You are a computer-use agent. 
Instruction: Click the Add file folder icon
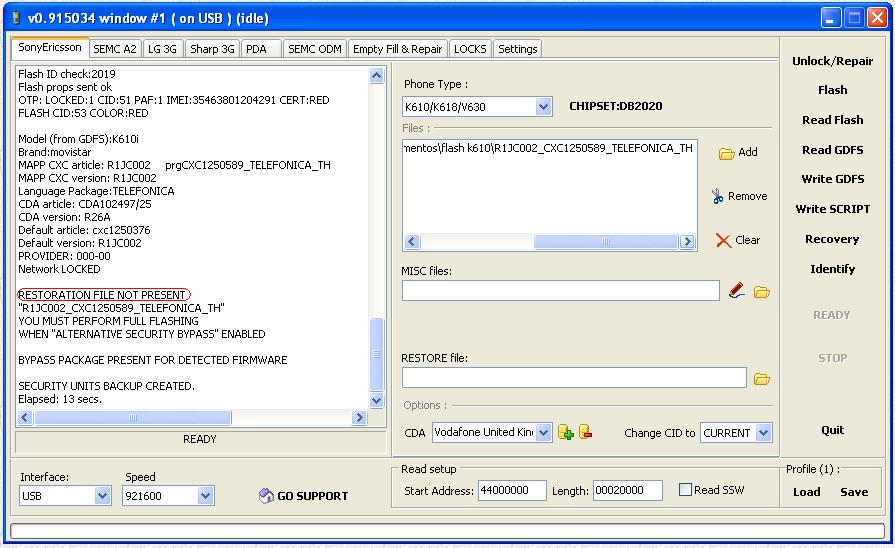pos(726,153)
